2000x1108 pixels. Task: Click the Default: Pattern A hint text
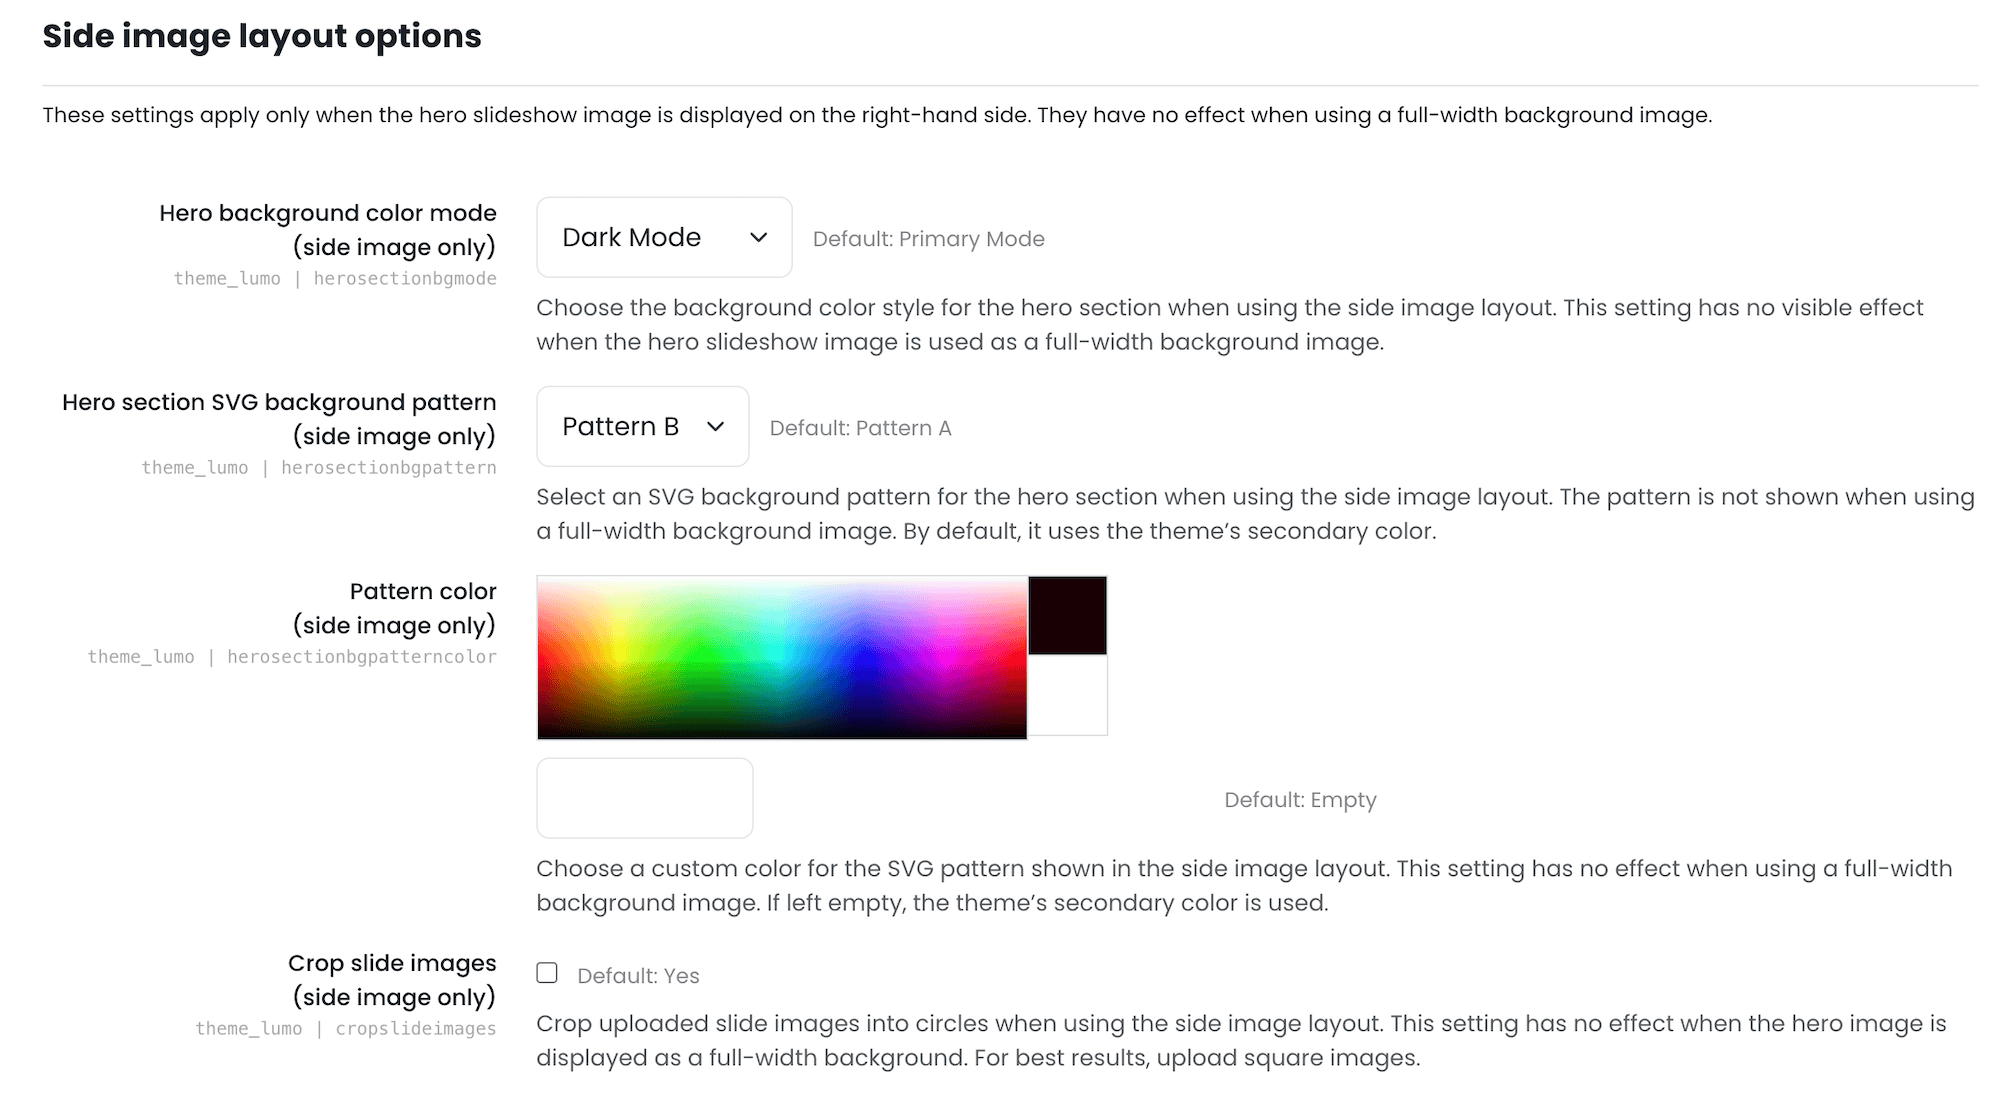click(860, 428)
